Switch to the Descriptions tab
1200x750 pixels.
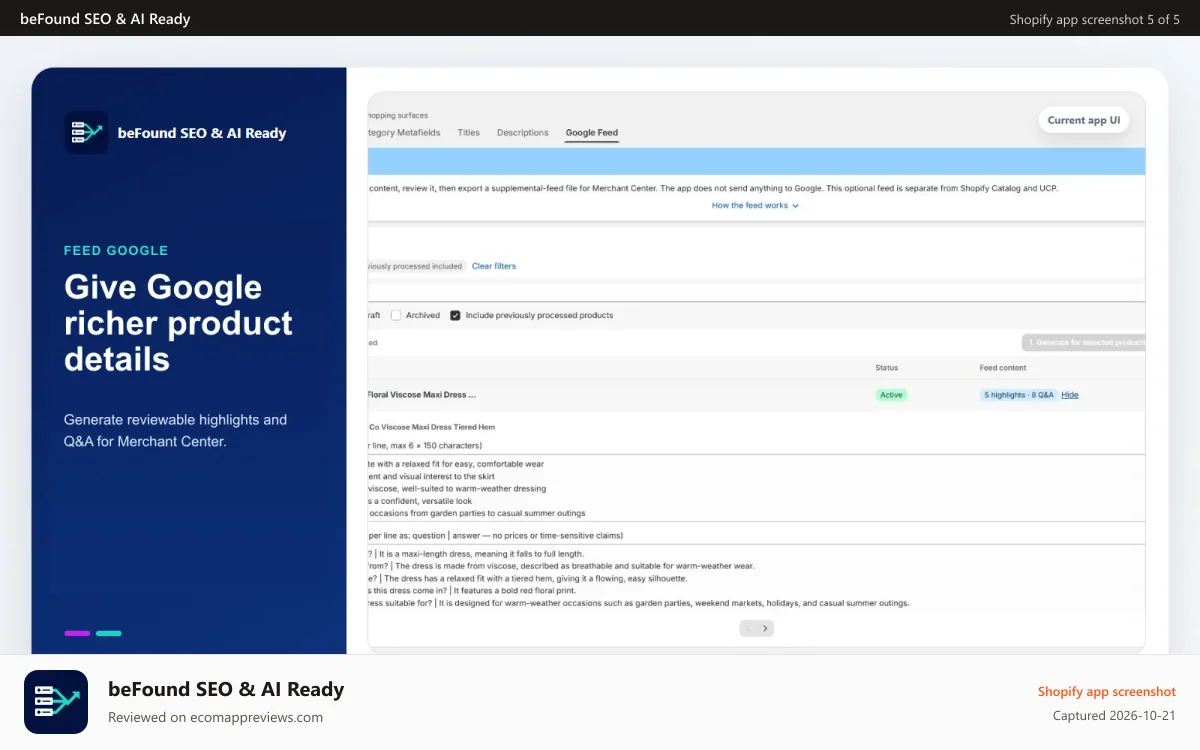523,132
